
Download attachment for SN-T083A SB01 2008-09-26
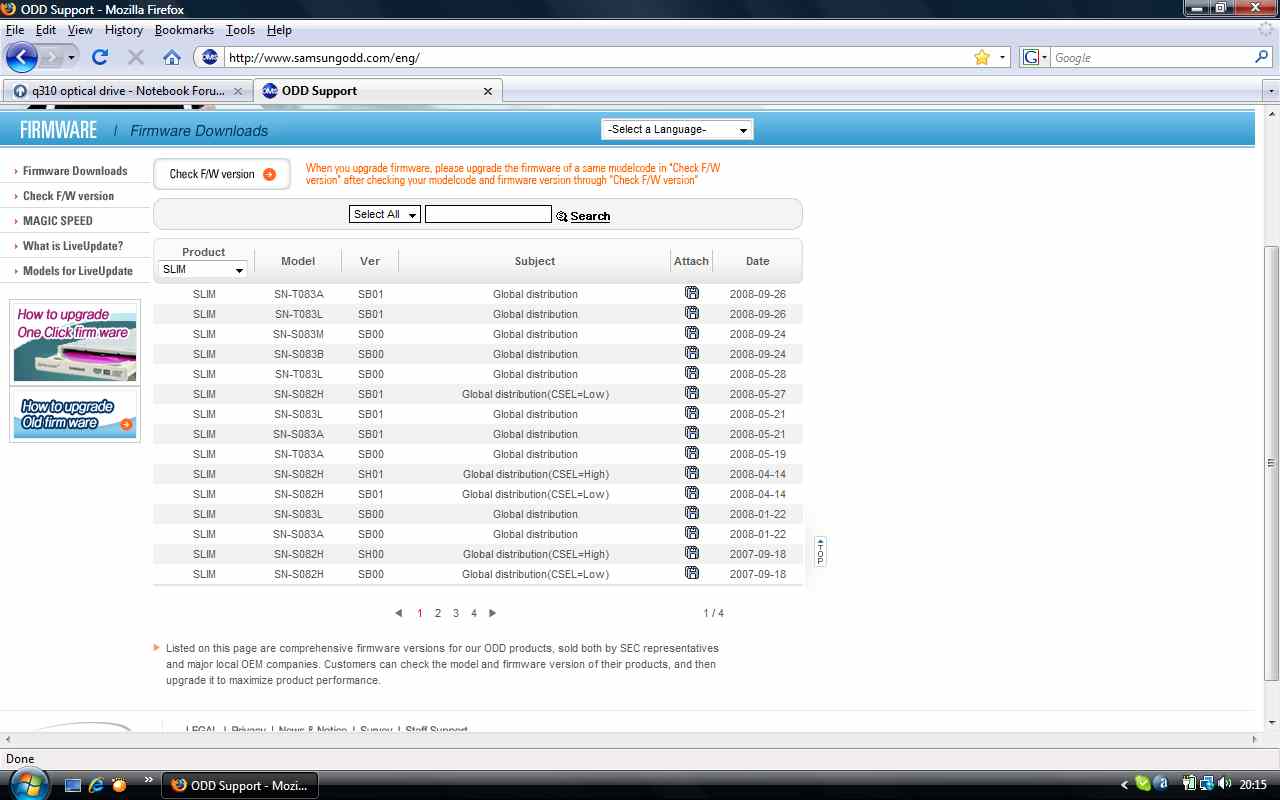point(692,293)
